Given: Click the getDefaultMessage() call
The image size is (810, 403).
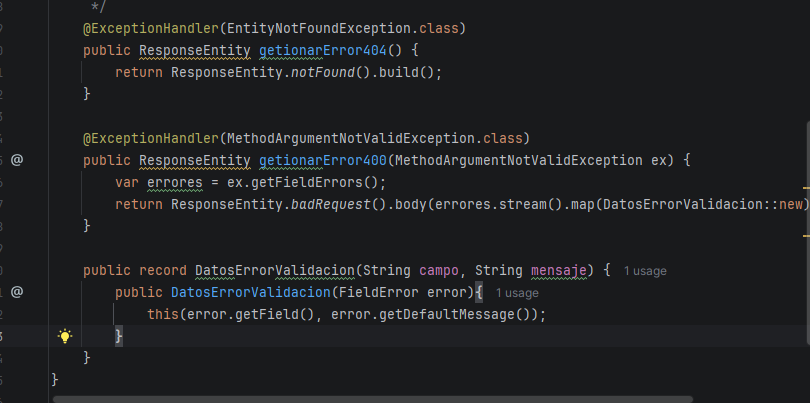Looking at the screenshot, I should pos(445,314).
